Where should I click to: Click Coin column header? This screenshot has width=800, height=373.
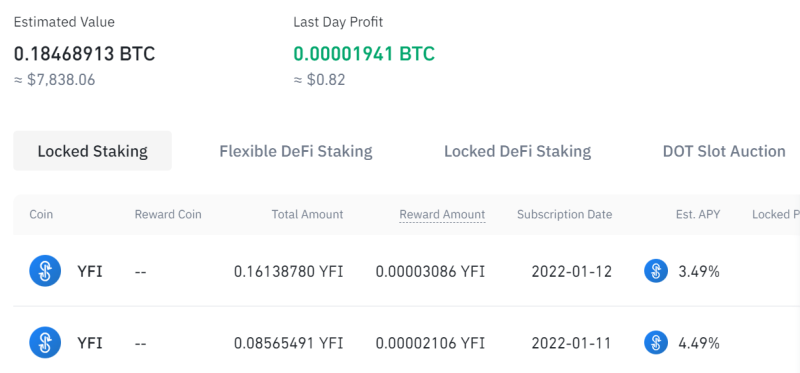[41, 214]
